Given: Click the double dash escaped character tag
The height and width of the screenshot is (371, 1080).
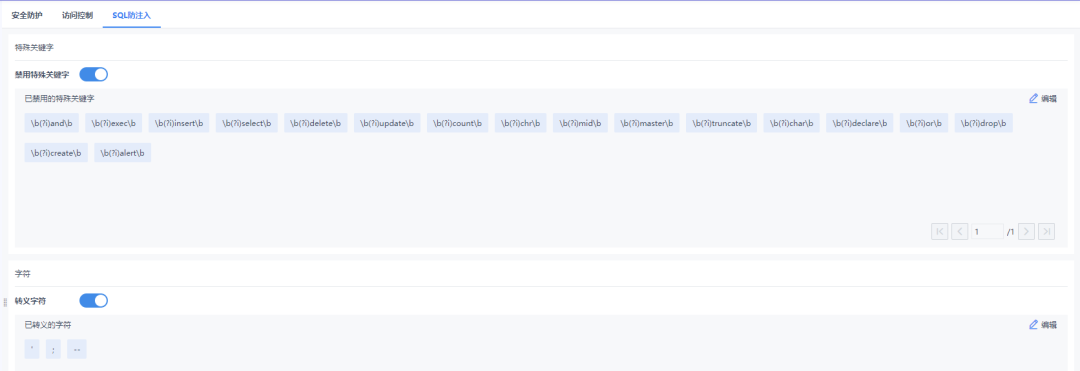Looking at the screenshot, I should pyautogui.click(x=76, y=349).
